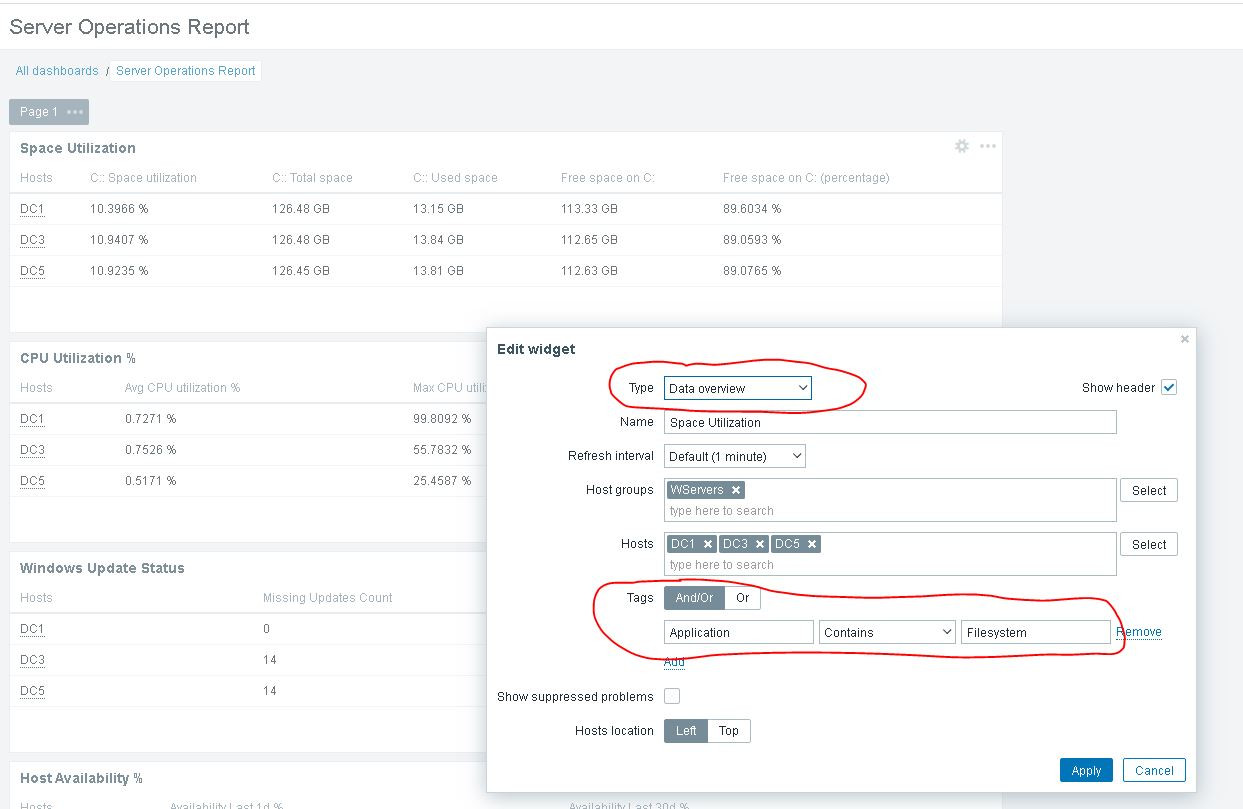This screenshot has height=809, width=1243.
Task: Open the widget Type dropdown
Action: click(x=737, y=388)
